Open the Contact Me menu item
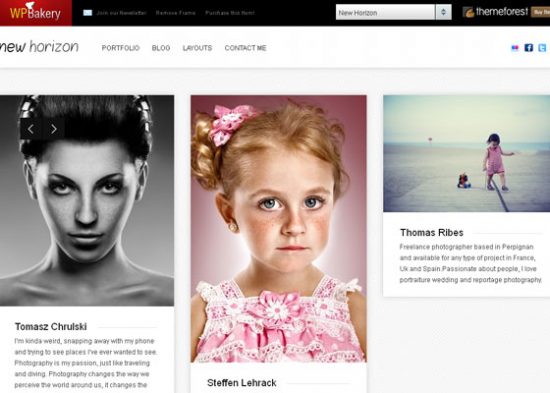Screen dimensions: 550x393 click(x=246, y=48)
